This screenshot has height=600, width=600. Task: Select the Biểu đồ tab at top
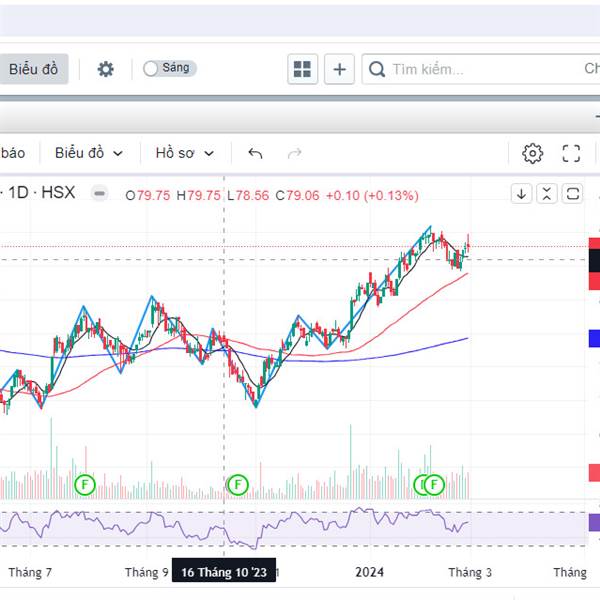click(34, 69)
